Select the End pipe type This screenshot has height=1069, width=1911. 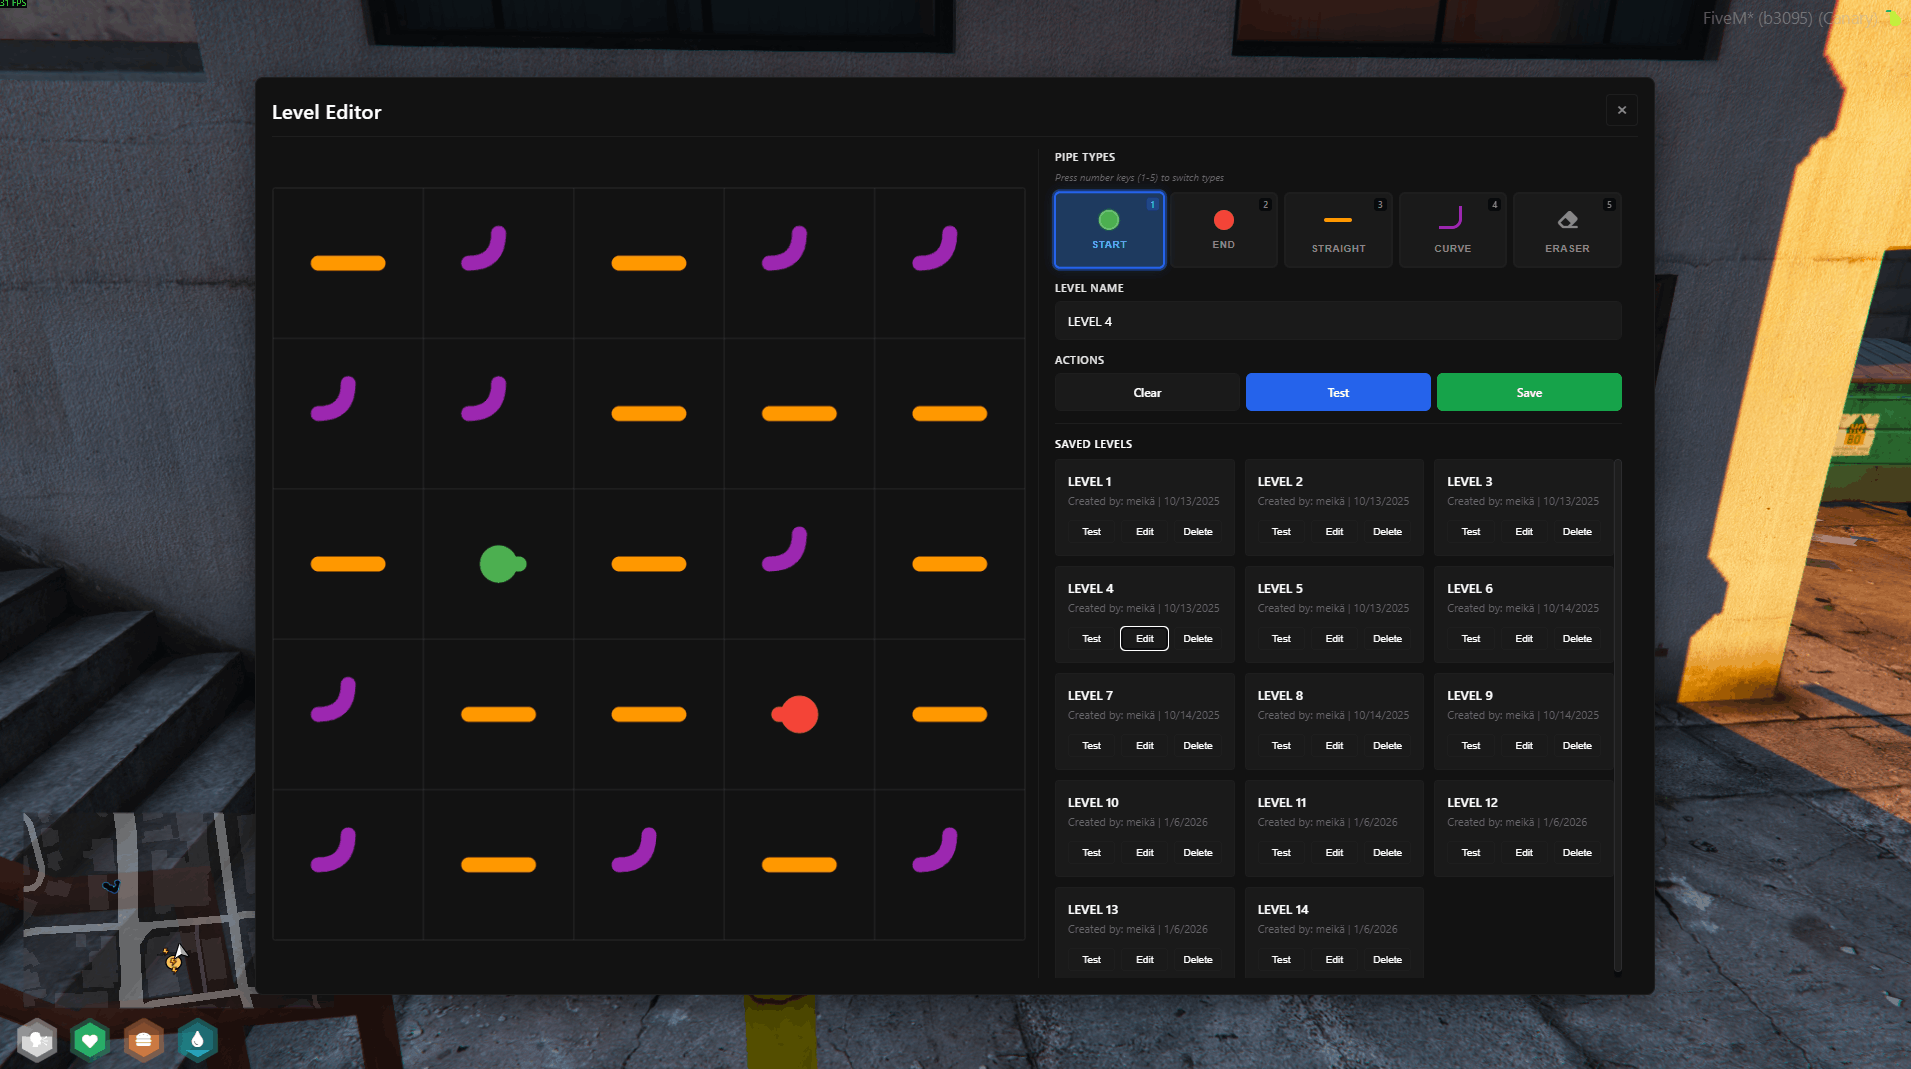coord(1223,230)
